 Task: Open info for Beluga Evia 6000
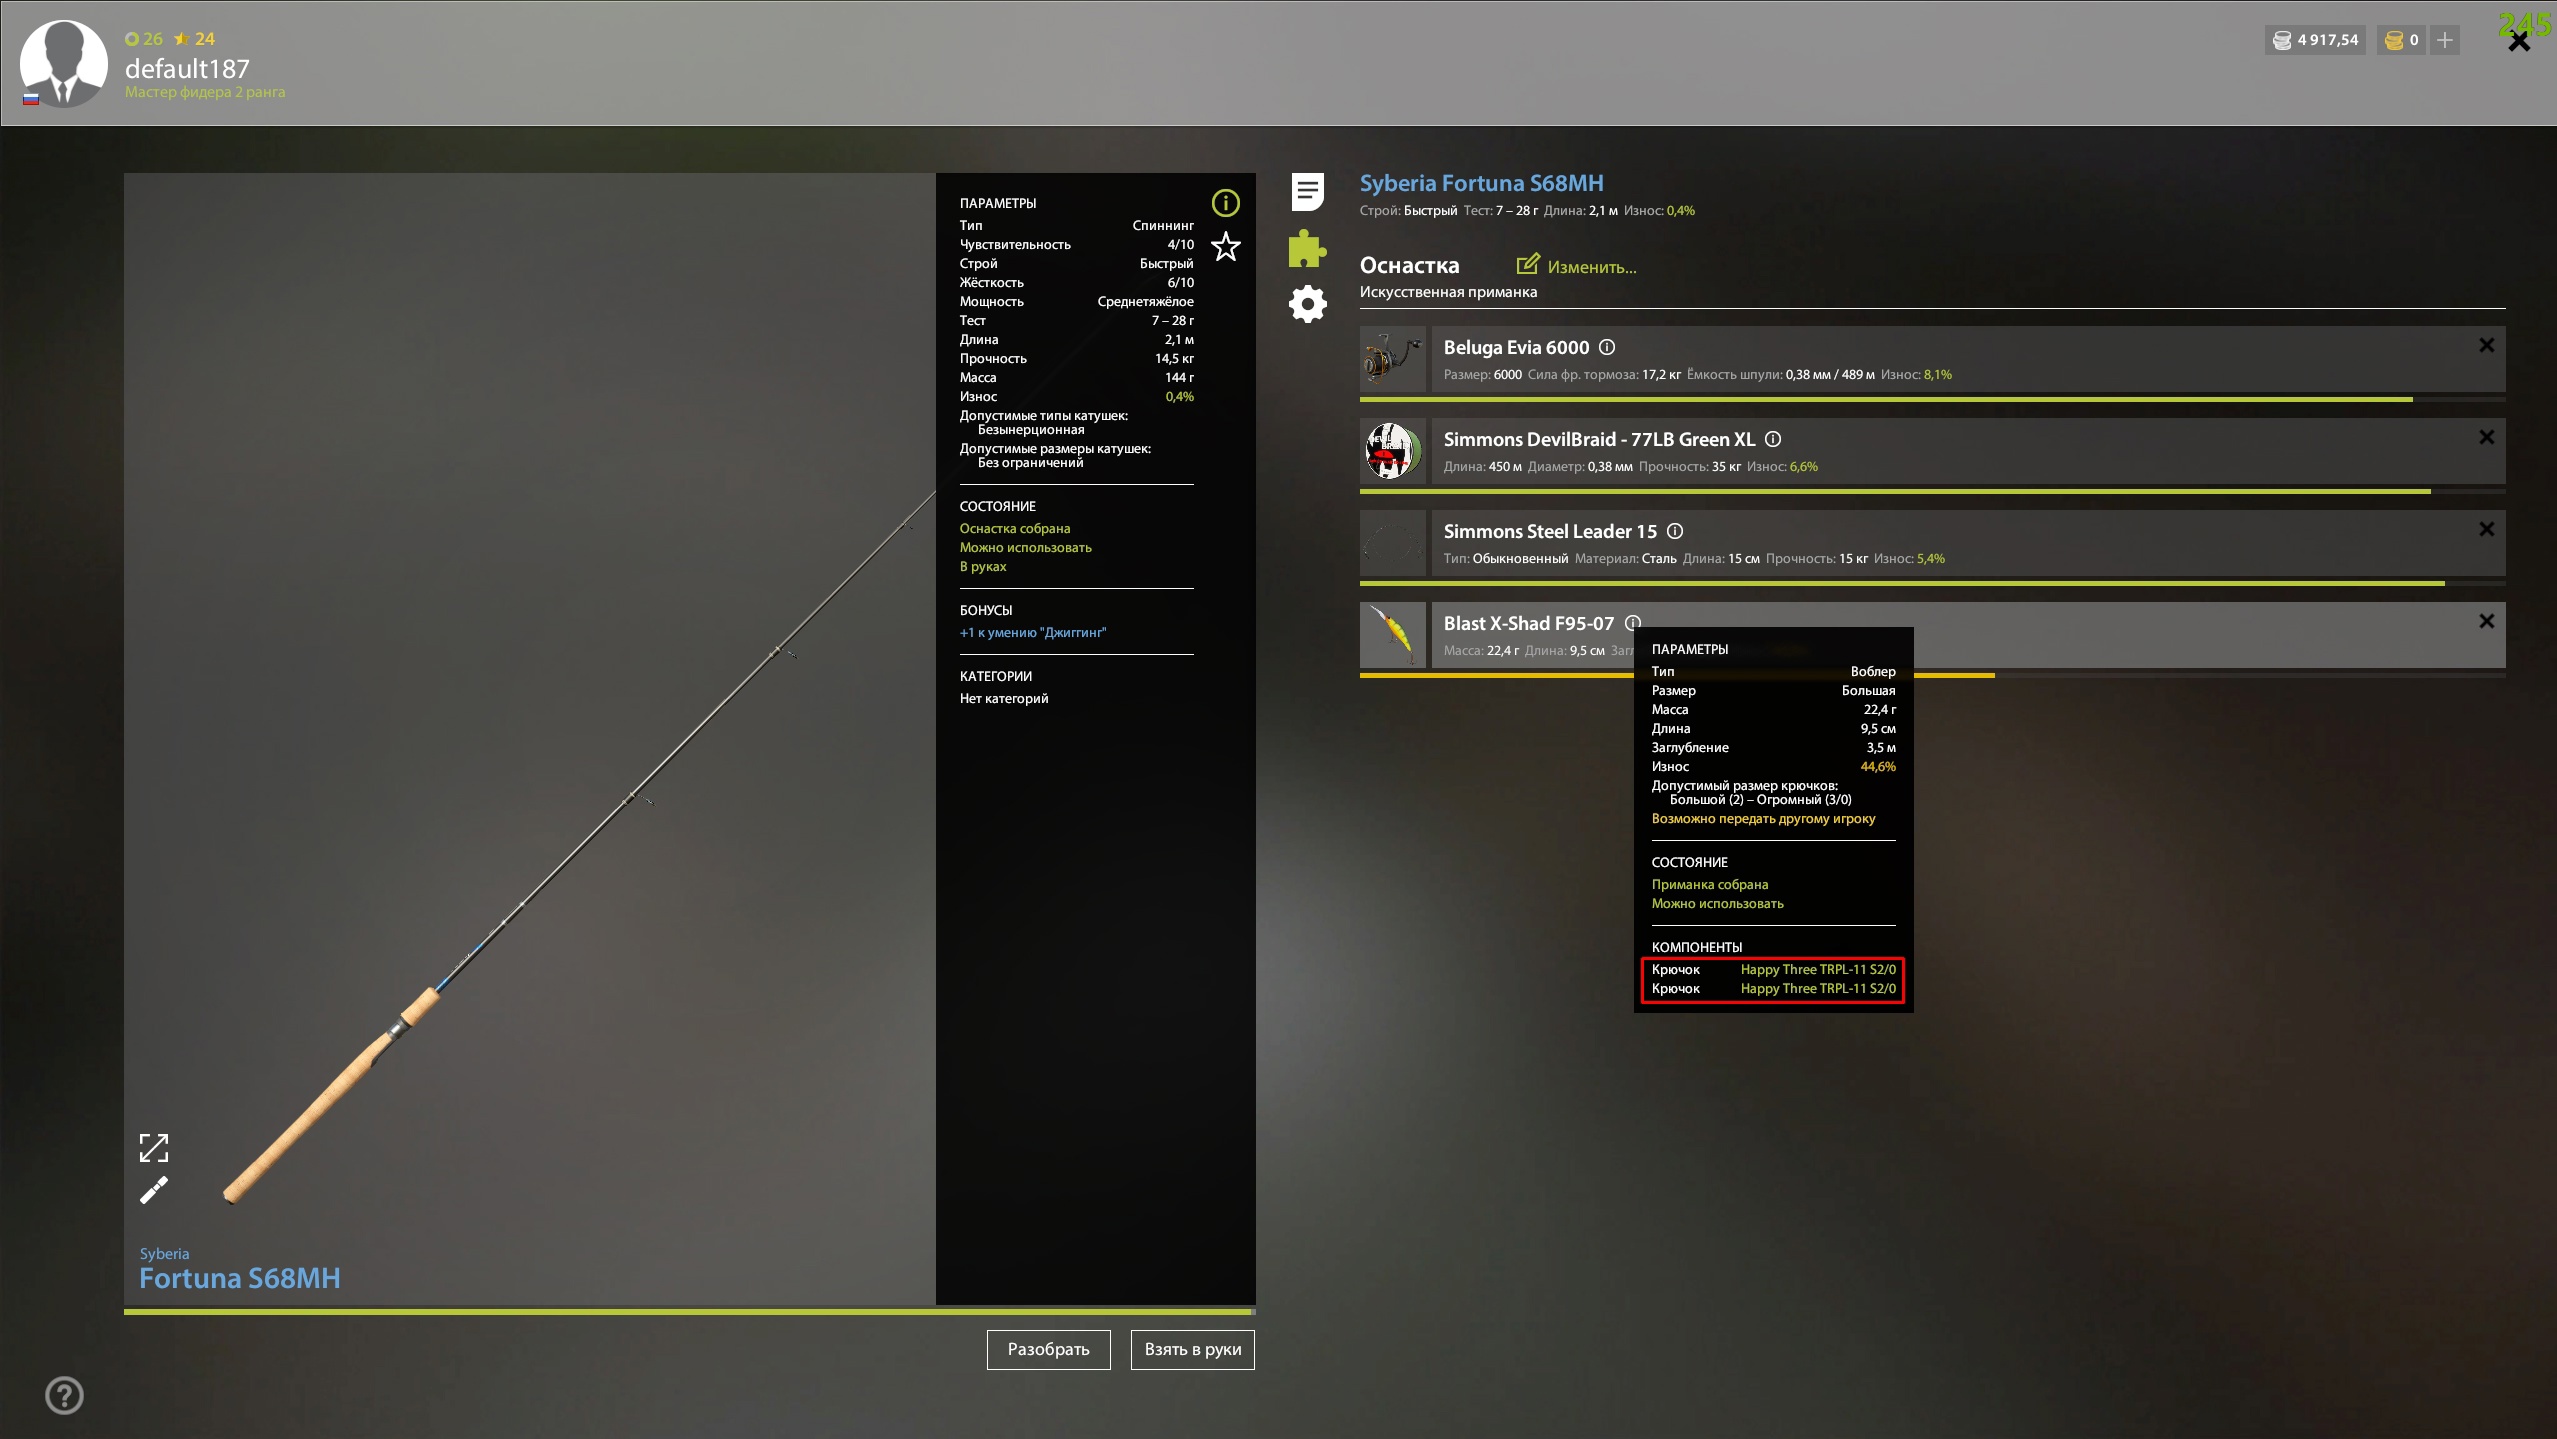click(1606, 347)
